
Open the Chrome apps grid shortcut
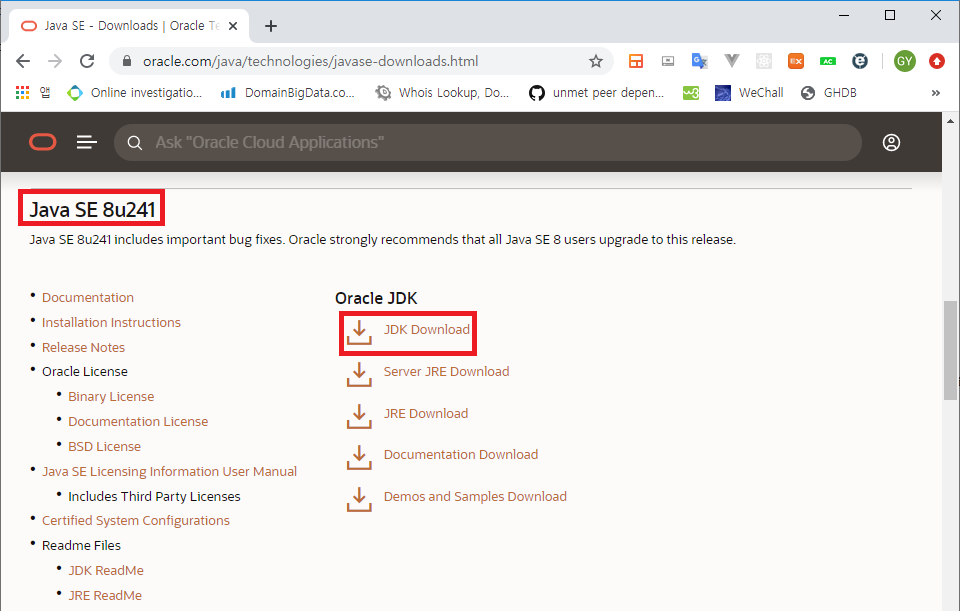point(23,92)
